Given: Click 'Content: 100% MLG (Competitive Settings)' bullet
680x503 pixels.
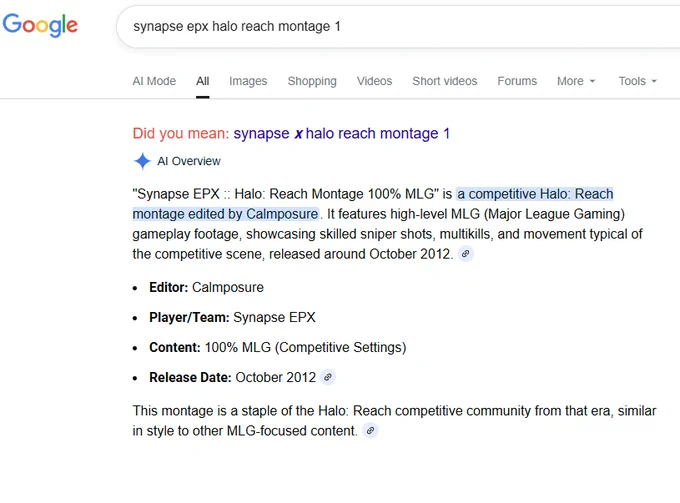Looking at the screenshot, I should tap(278, 347).
